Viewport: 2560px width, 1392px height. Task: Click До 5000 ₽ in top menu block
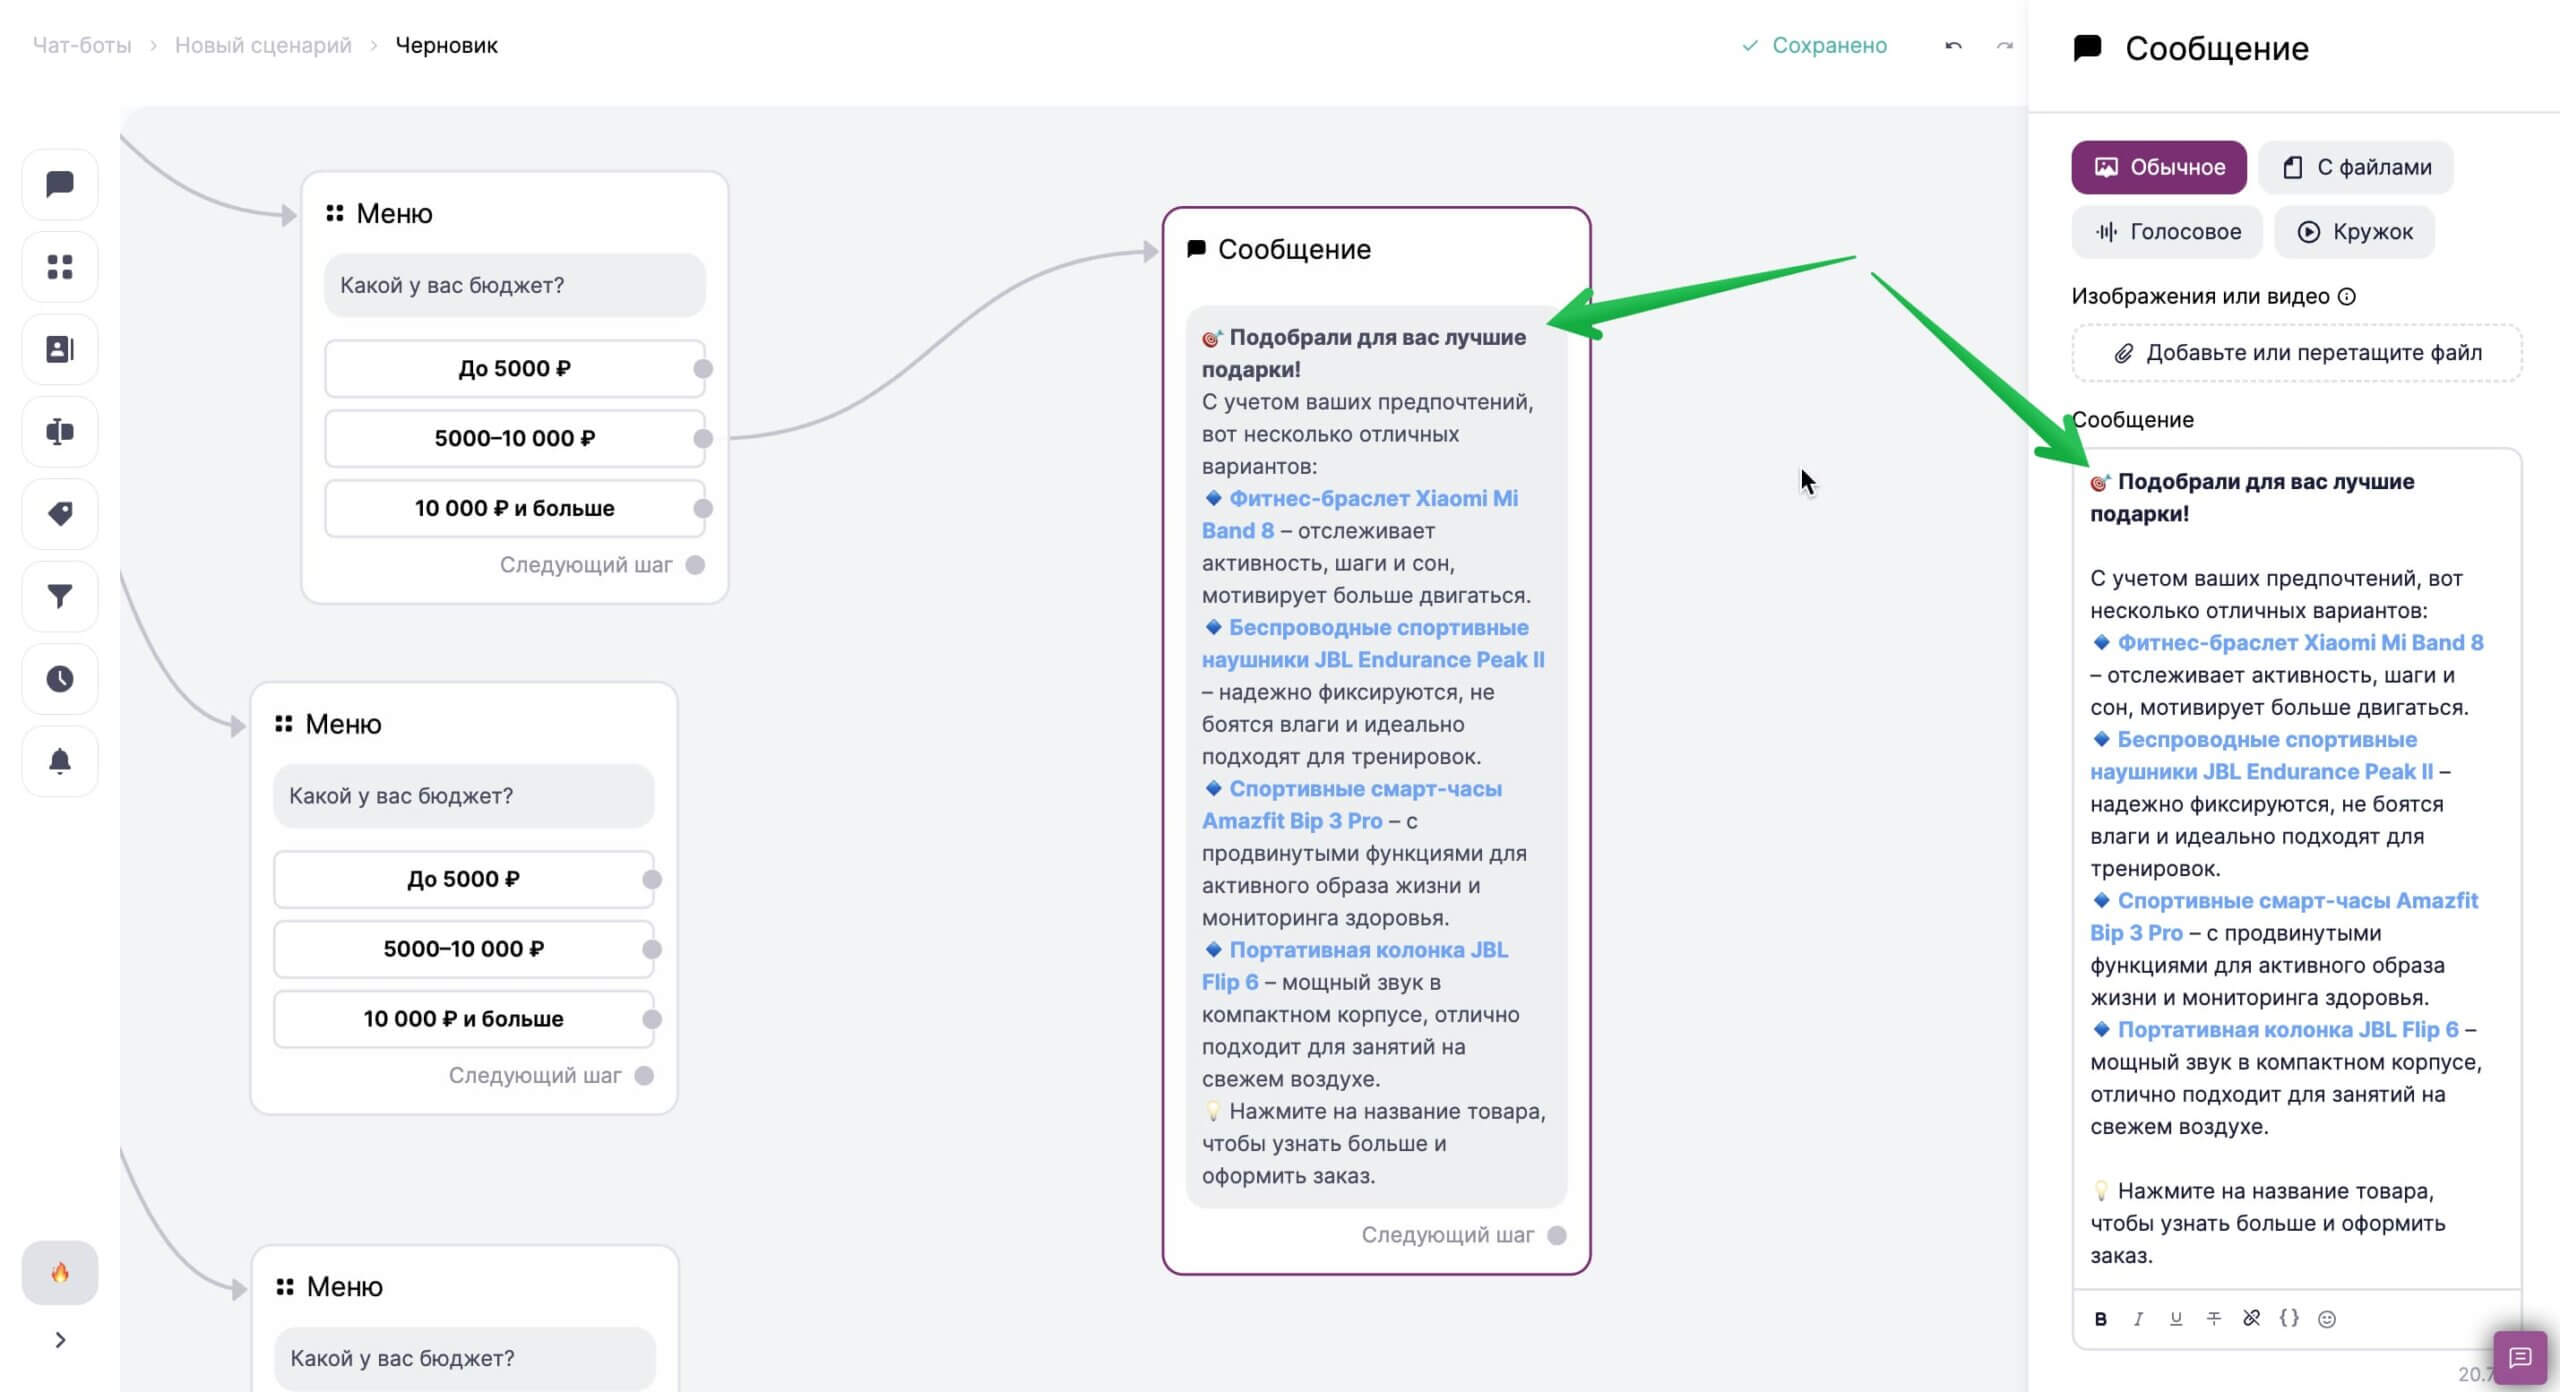514,369
